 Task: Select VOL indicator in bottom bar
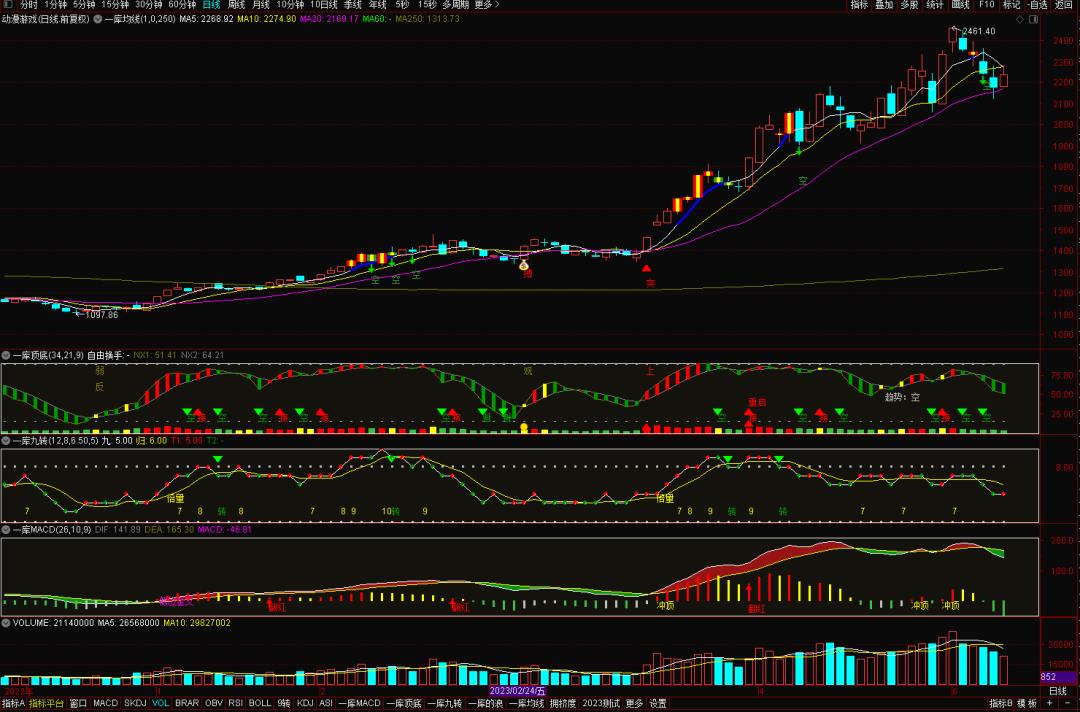(x=160, y=703)
